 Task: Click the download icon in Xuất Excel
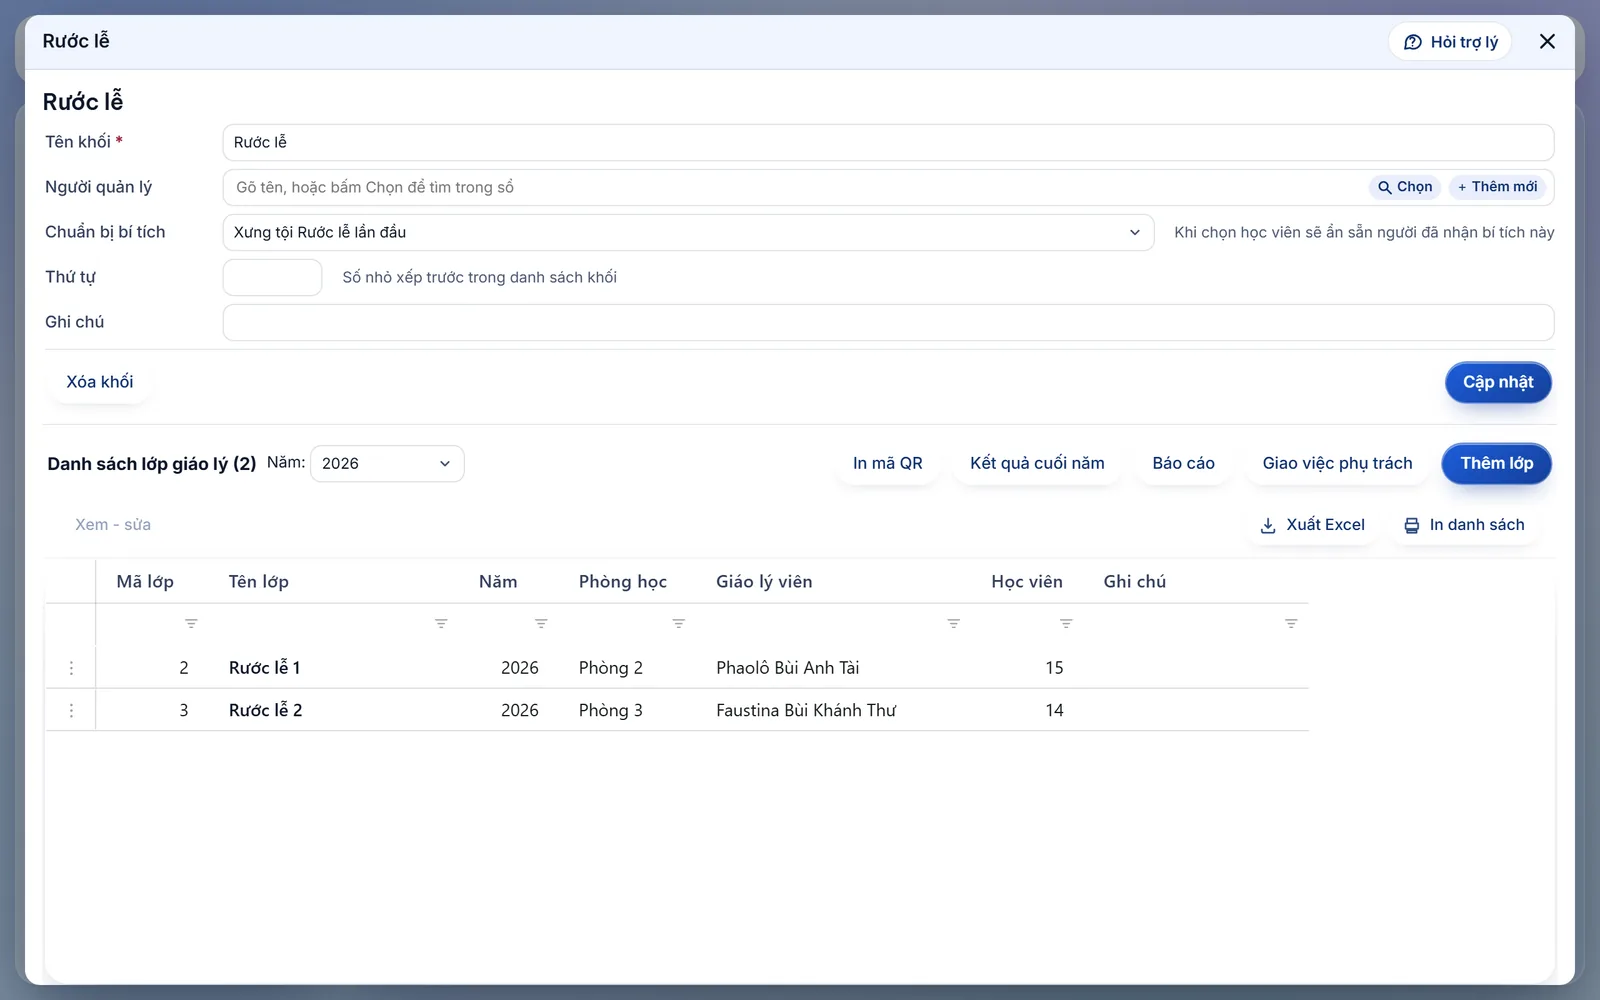1268,525
